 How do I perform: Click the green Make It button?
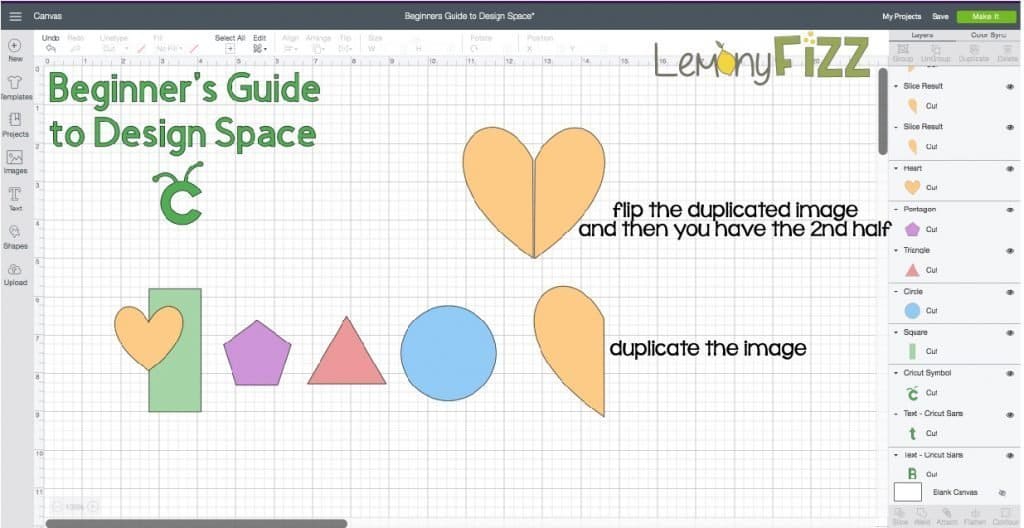(985, 16)
